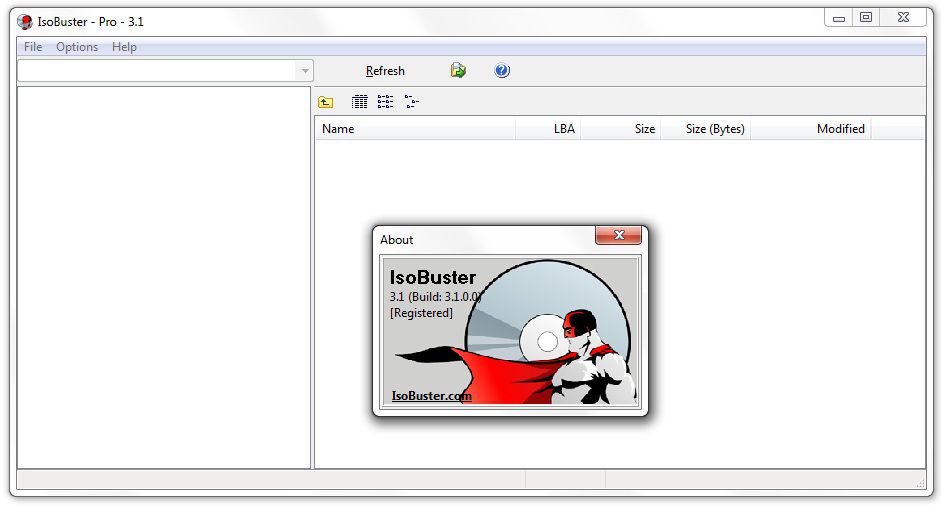Maximize the IsoBuster window

(x=866, y=17)
